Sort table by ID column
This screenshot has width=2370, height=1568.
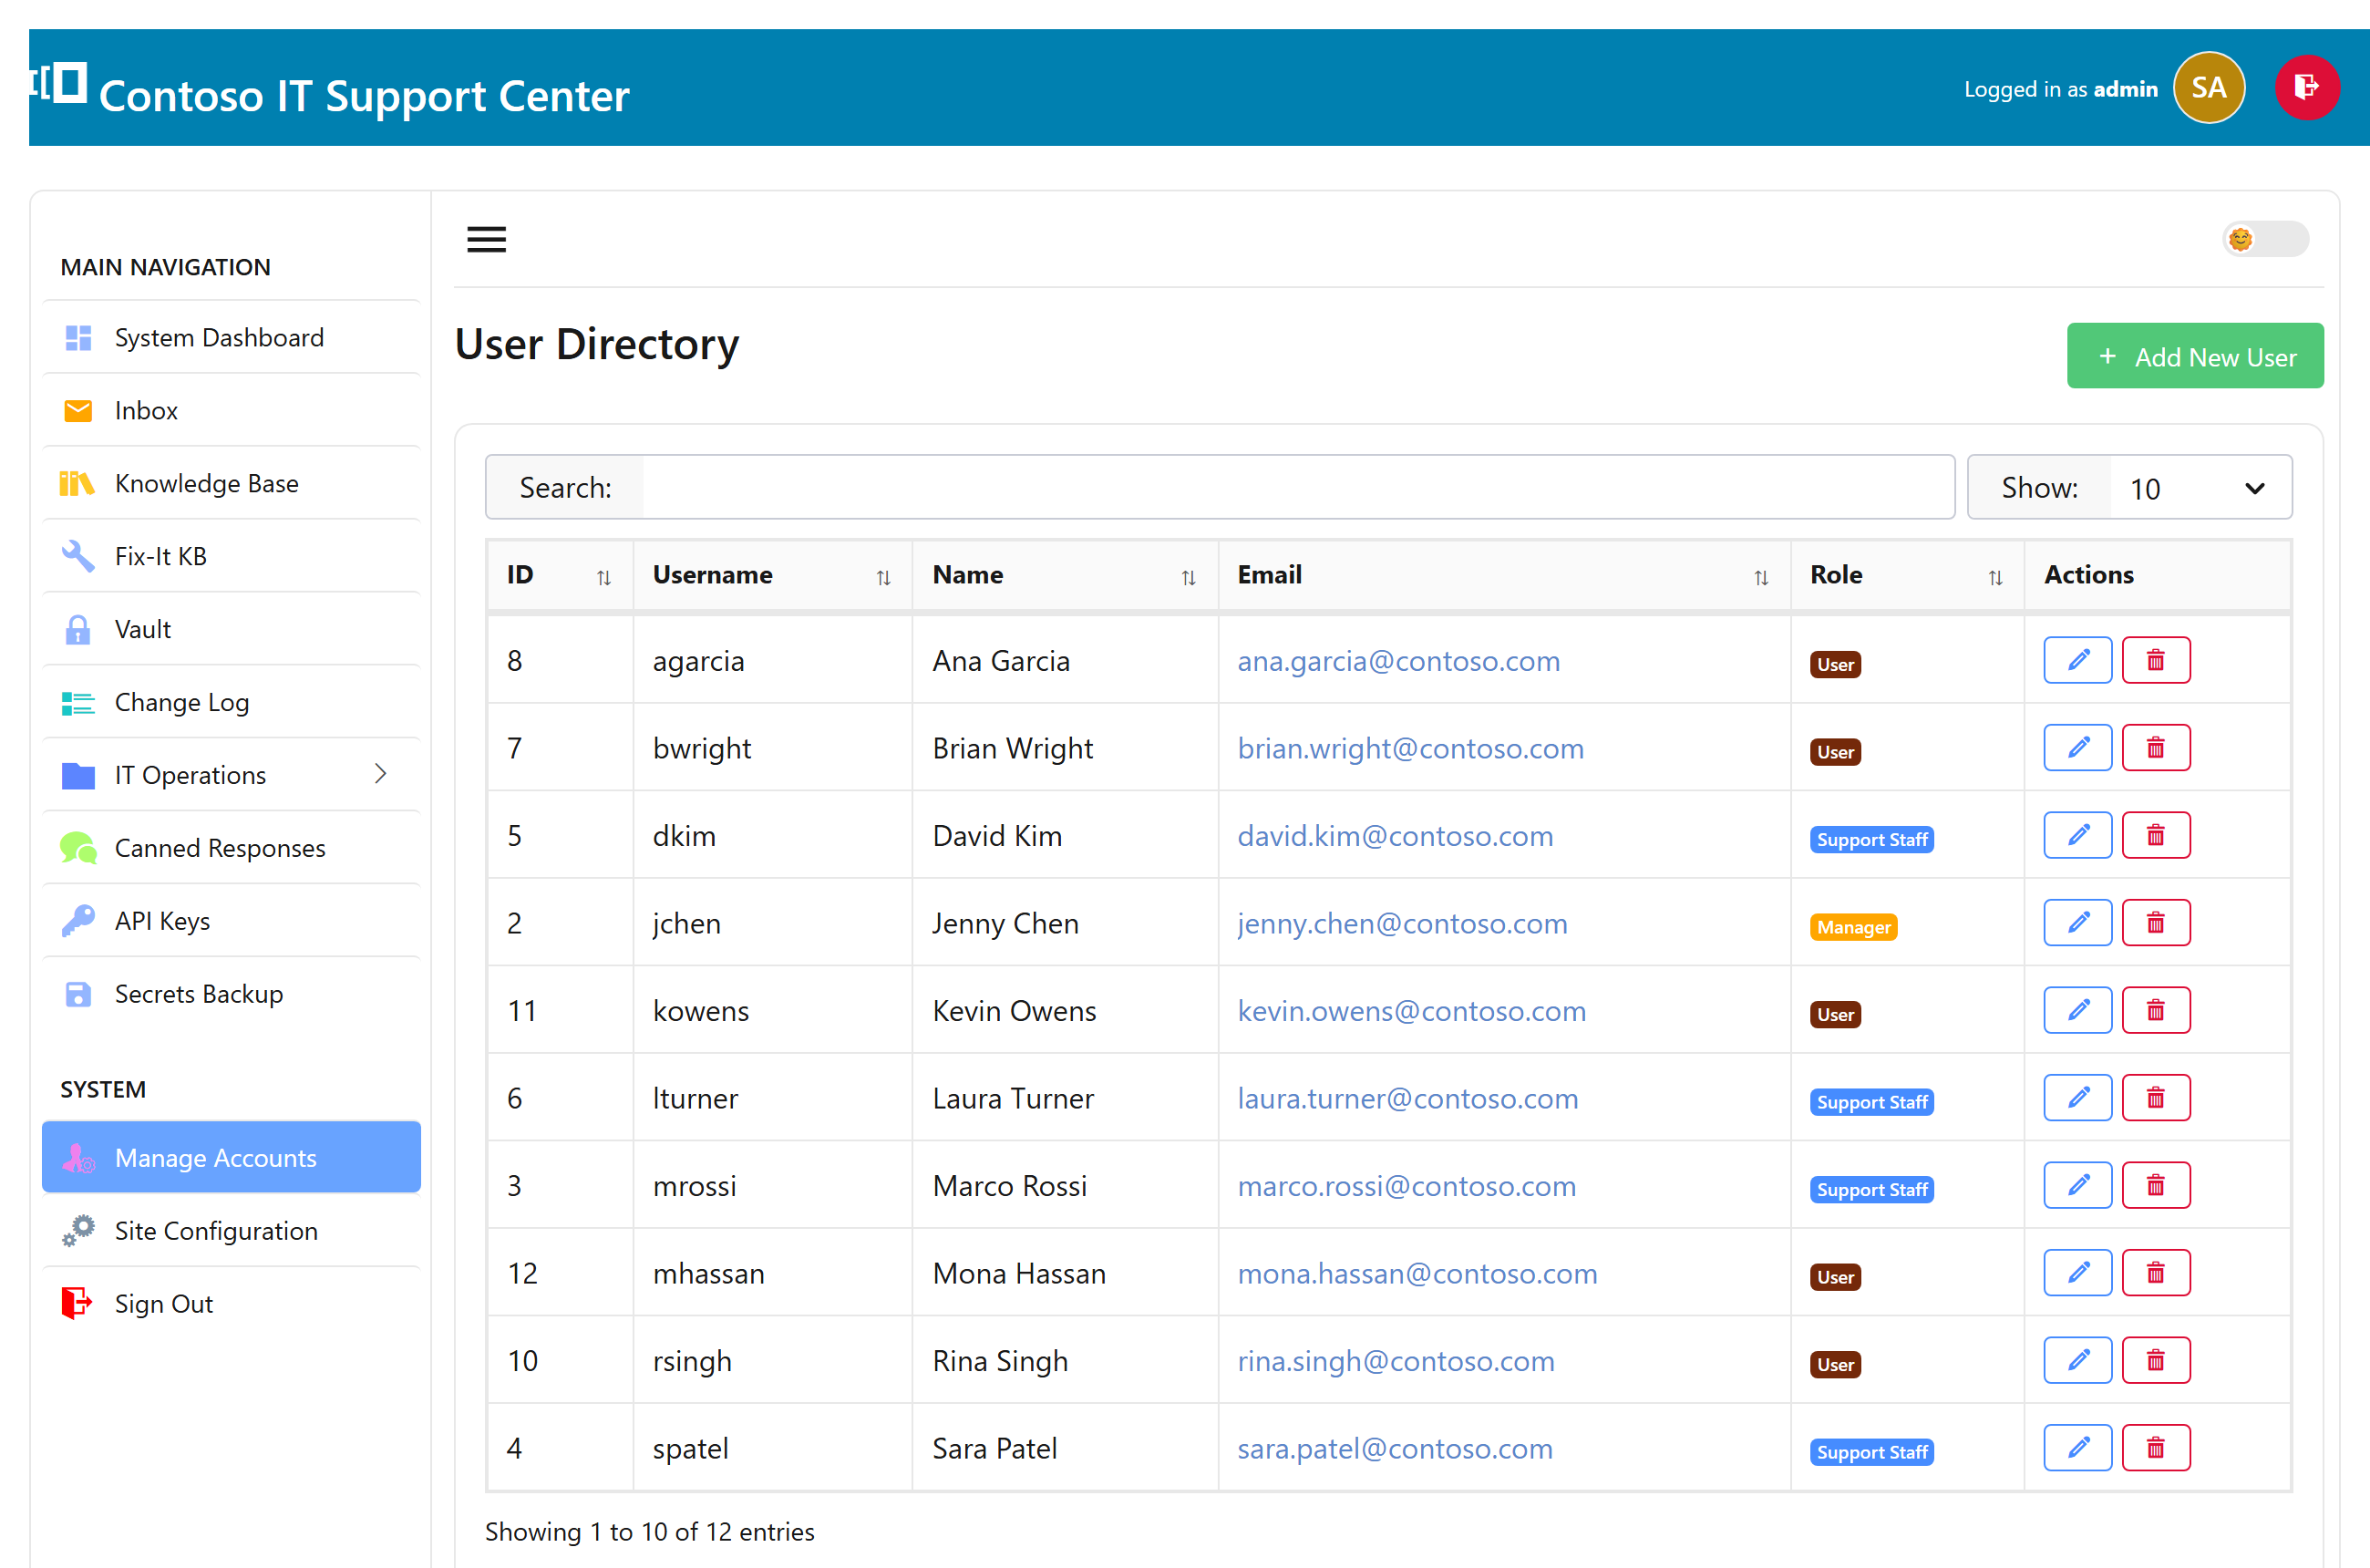559,575
